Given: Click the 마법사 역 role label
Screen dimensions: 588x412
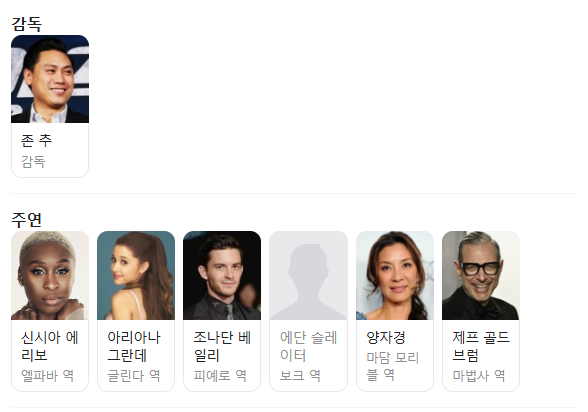Looking at the screenshot, I should (478, 376).
